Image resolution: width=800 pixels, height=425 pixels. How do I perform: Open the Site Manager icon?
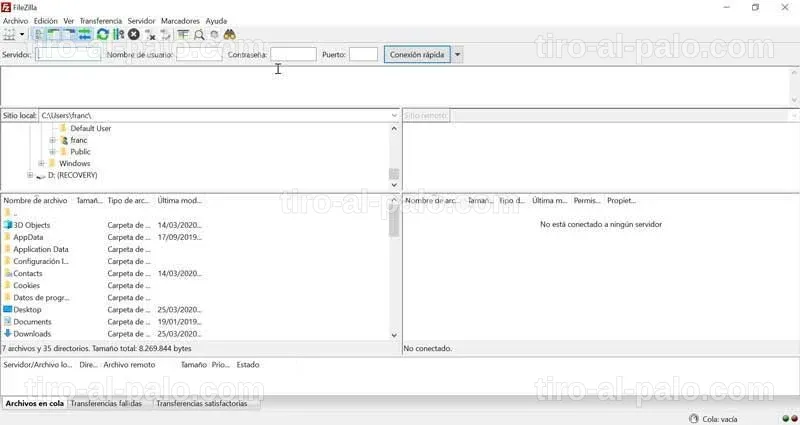pyautogui.click(x=9, y=35)
